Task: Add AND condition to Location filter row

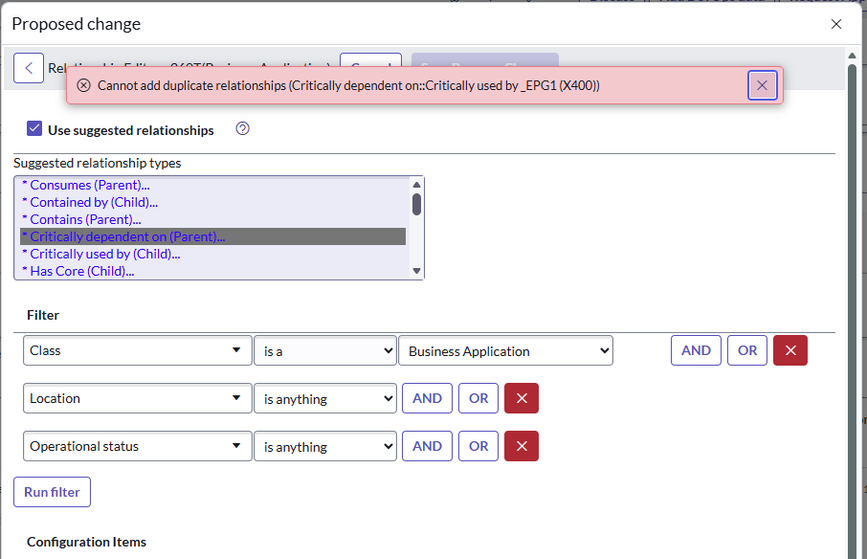Action: tap(427, 398)
